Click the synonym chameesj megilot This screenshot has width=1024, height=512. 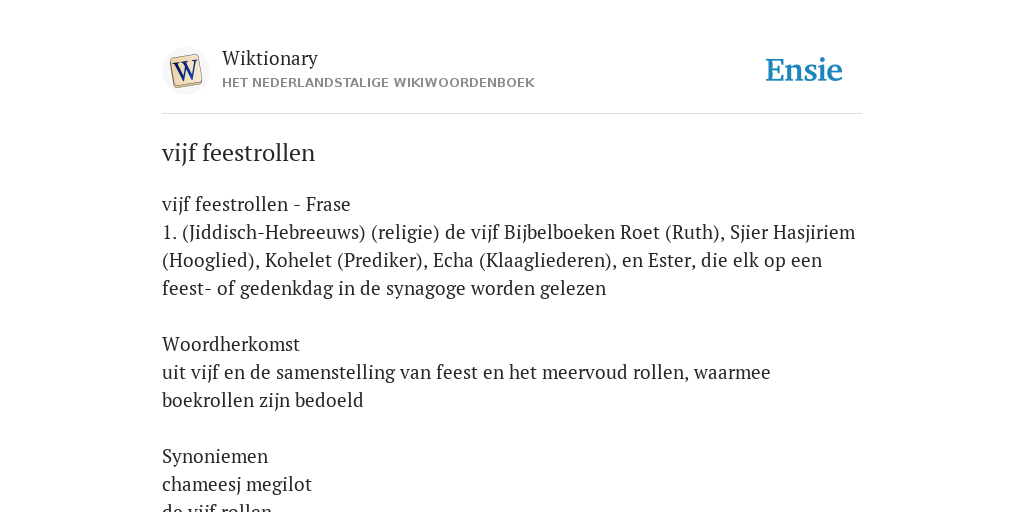[x=237, y=484]
